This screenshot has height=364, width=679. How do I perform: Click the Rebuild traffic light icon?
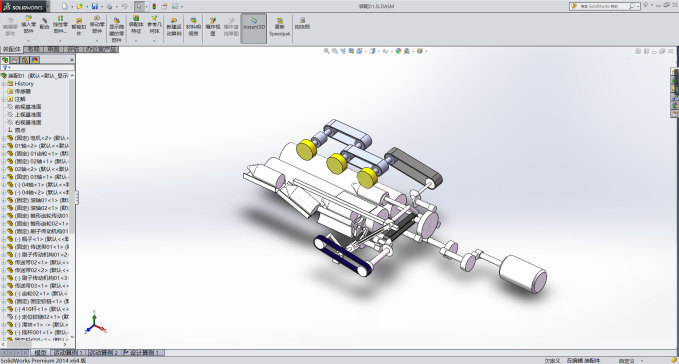(x=154, y=6)
